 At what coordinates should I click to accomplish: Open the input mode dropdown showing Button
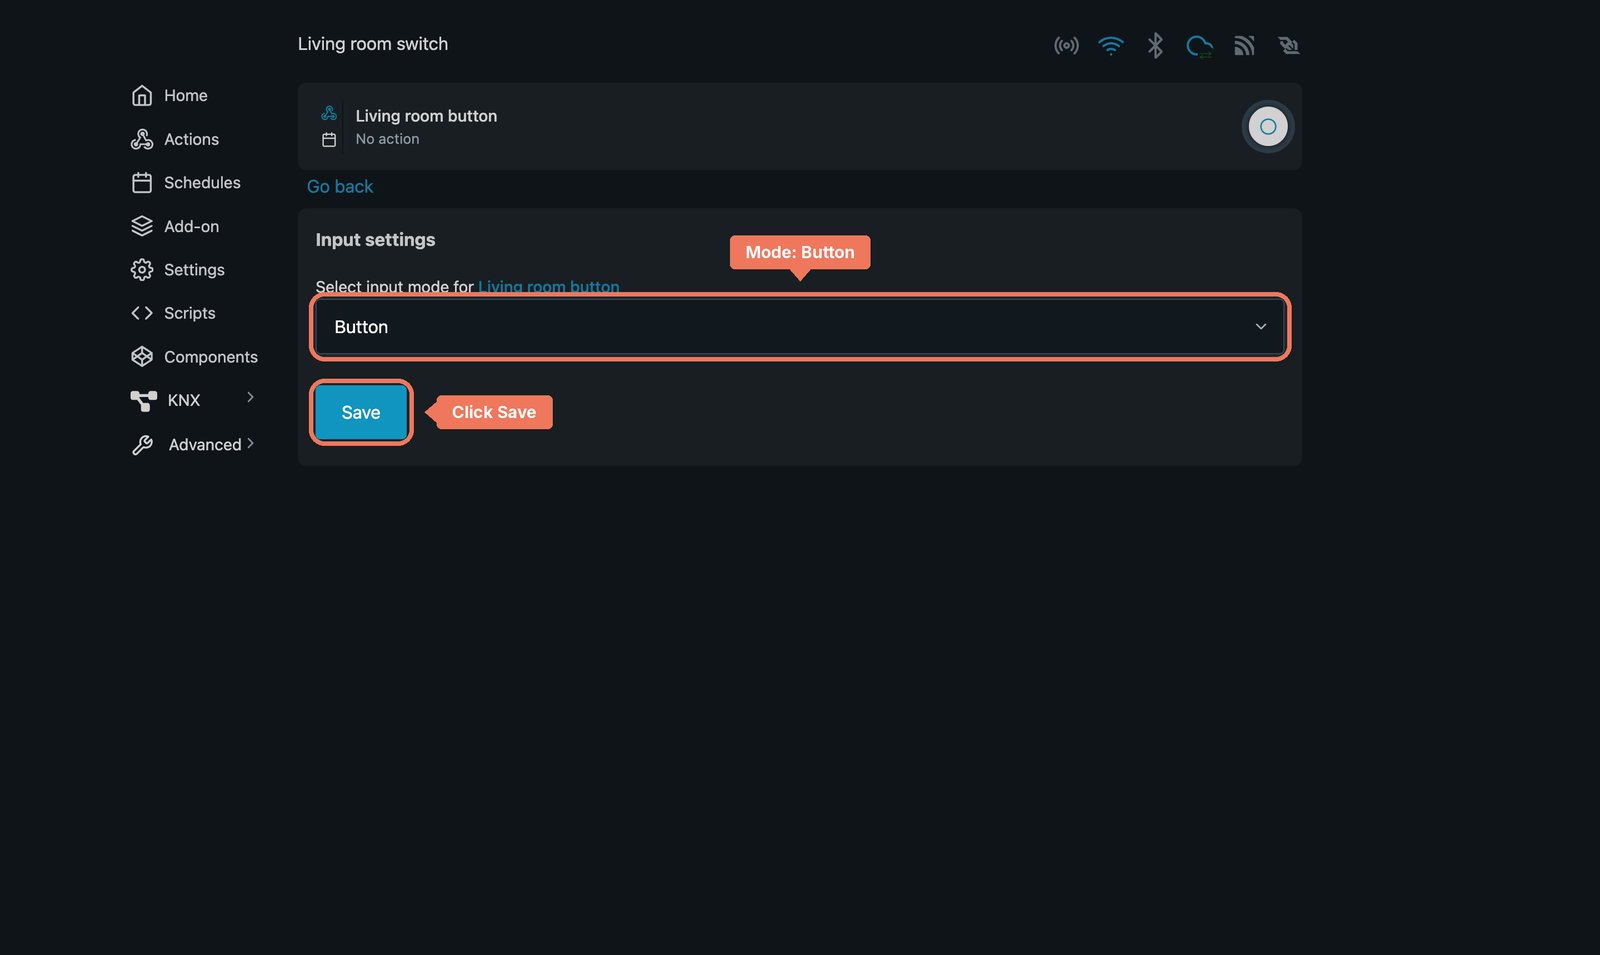point(800,327)
